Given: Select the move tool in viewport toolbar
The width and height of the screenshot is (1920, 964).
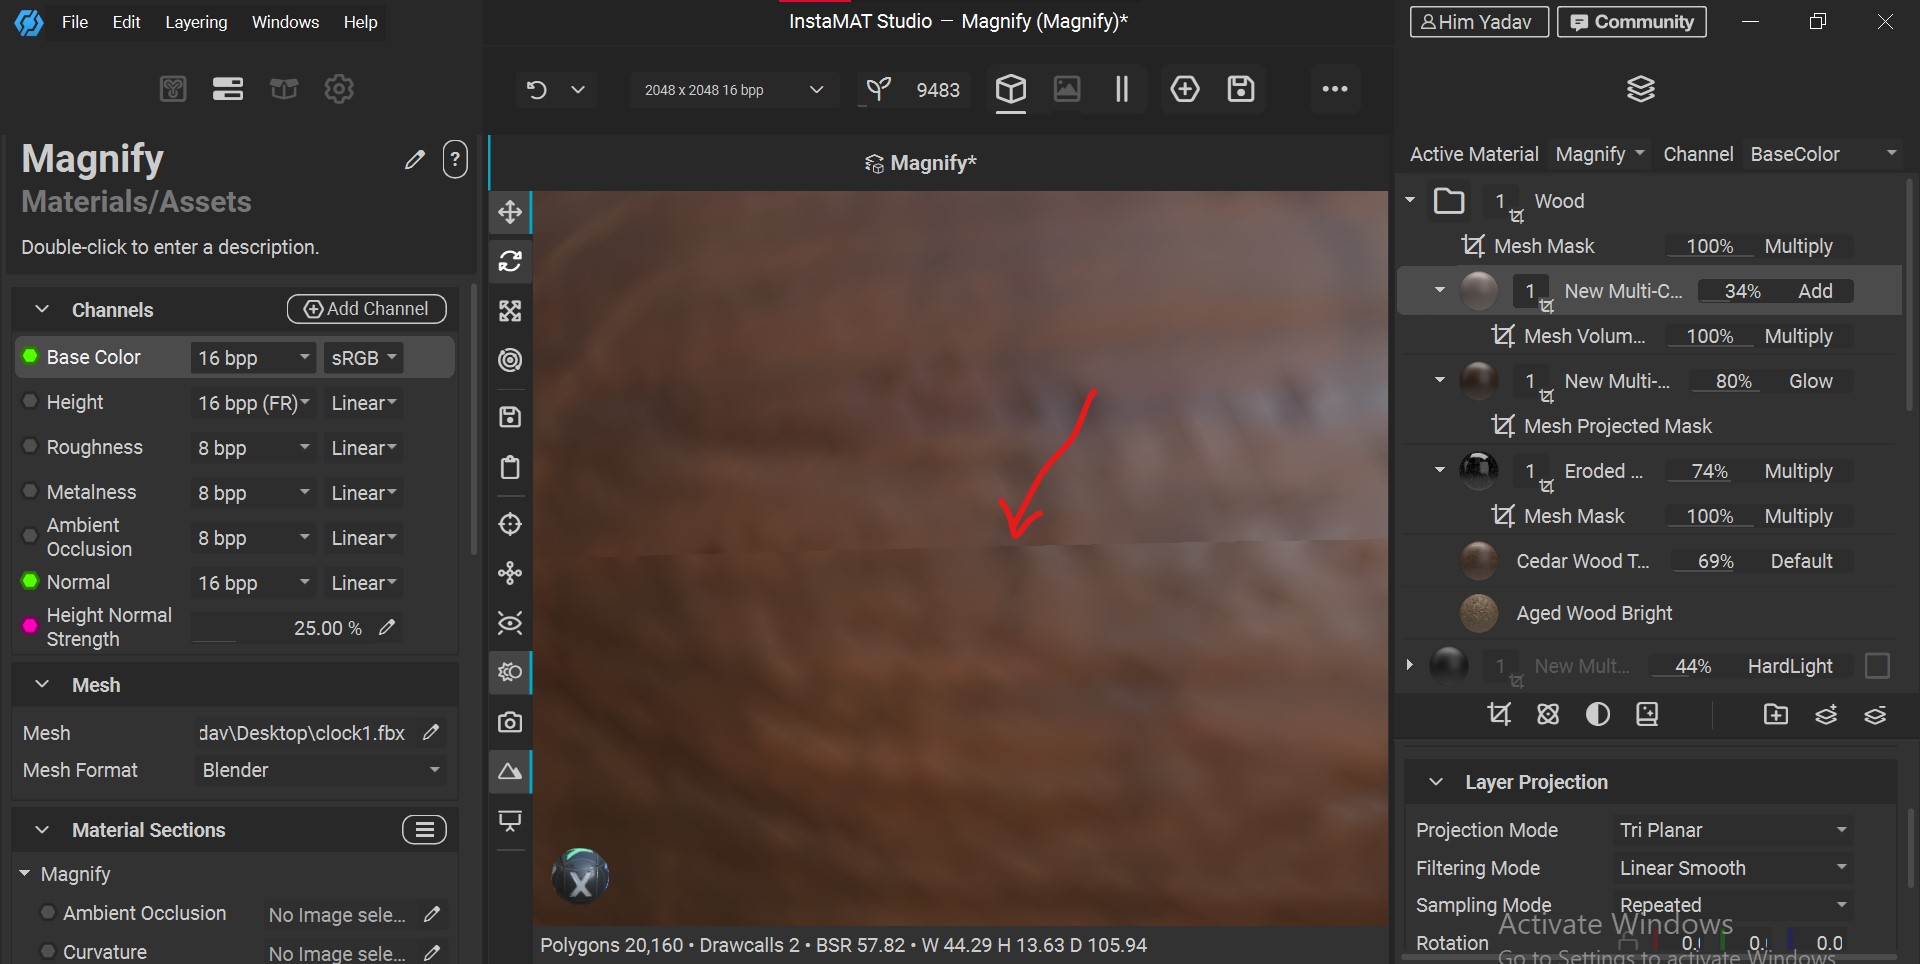Looking at the screenshot, I should pyautogui.click(x=510, y=212).
